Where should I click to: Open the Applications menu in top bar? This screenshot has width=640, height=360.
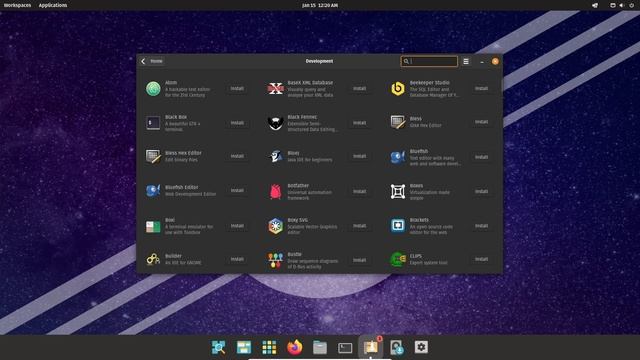(x=53, y=5)
